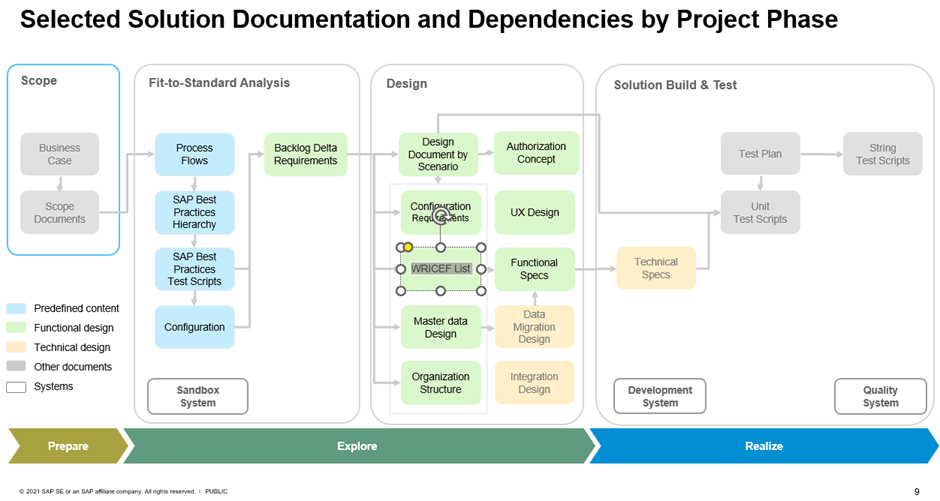
Task: Click the slide title text
Action: click(428, 20)
